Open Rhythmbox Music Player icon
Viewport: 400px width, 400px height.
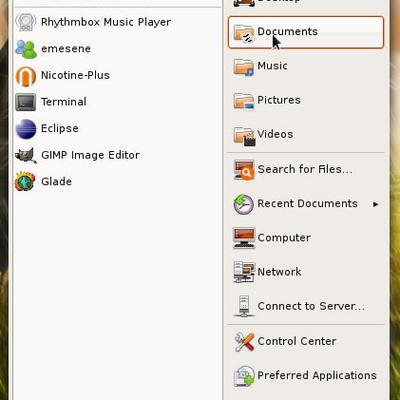coord(26,22)
